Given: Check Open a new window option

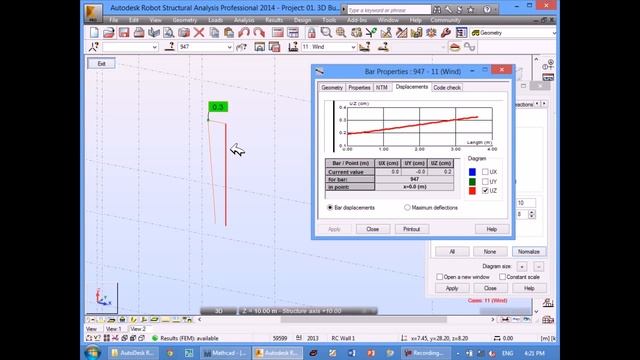Looking at the screenshot, I should pos(440,277).
